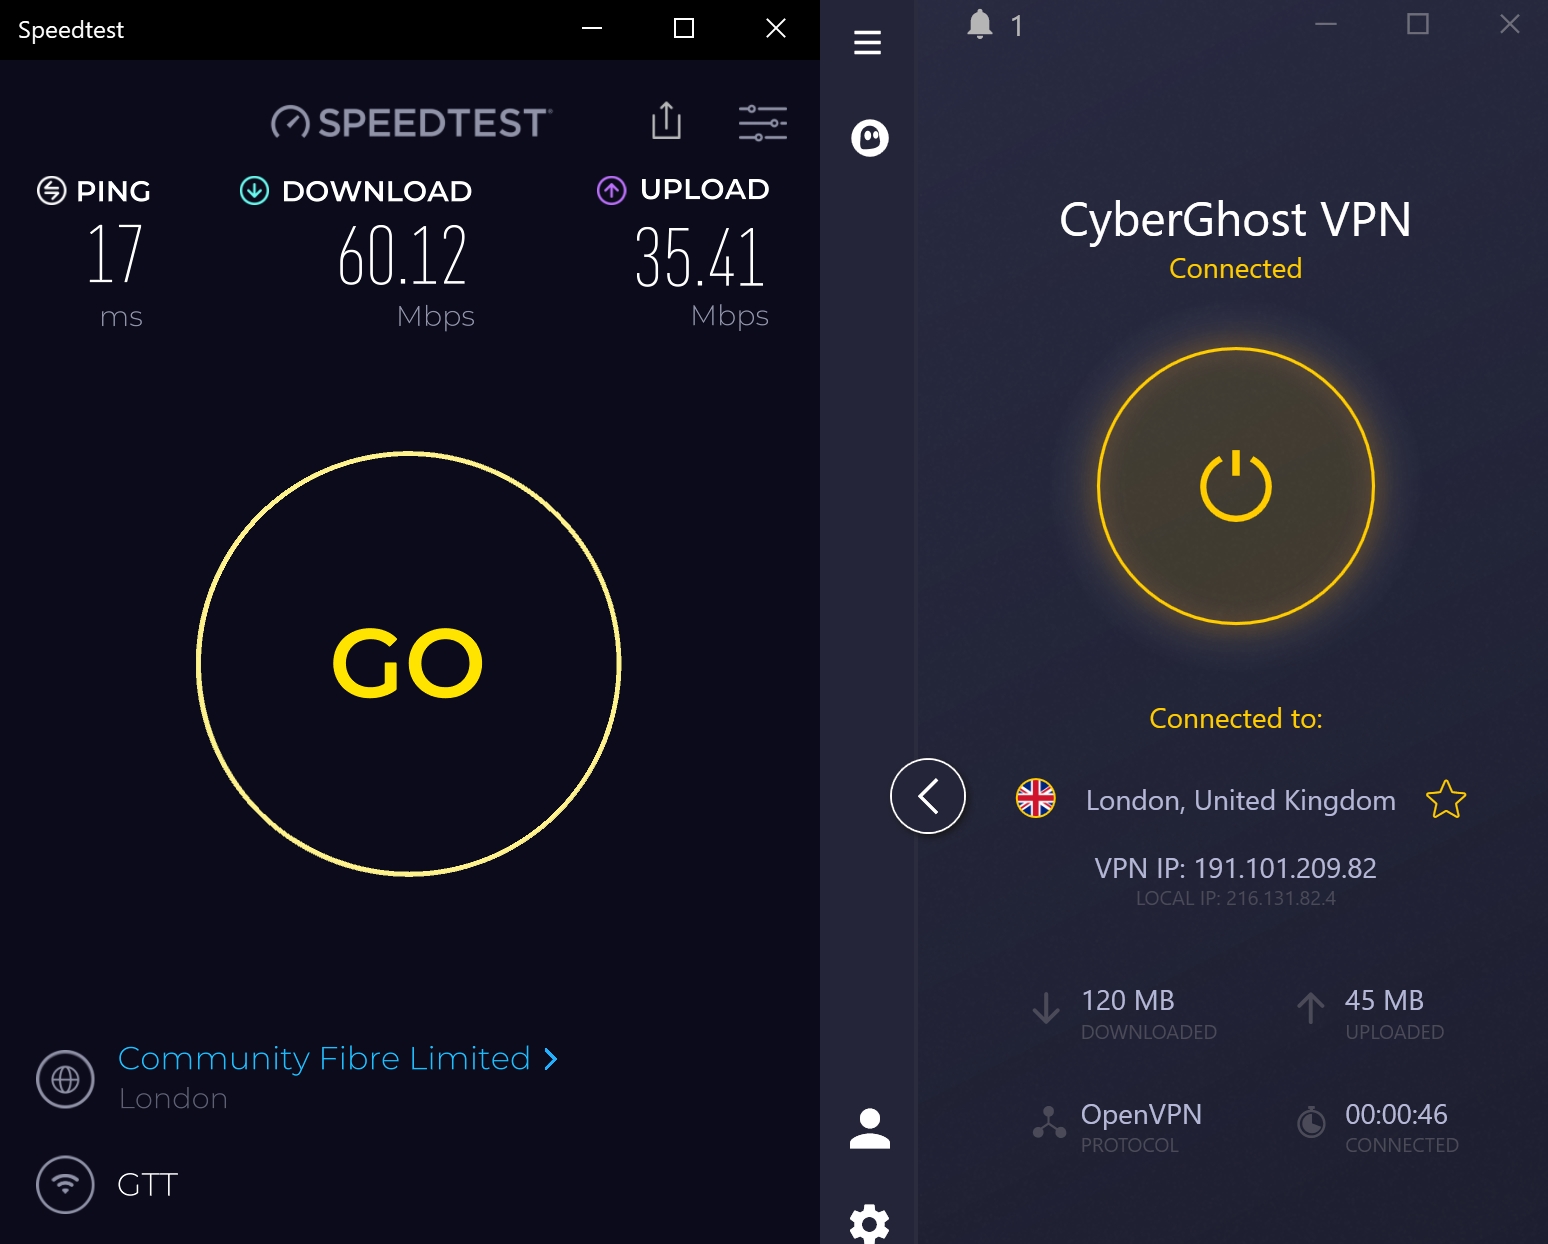Open the Speedtest results share panel
This screenshot has width=1548, height=1244.
pyautogui.click(x=665, y=121)
